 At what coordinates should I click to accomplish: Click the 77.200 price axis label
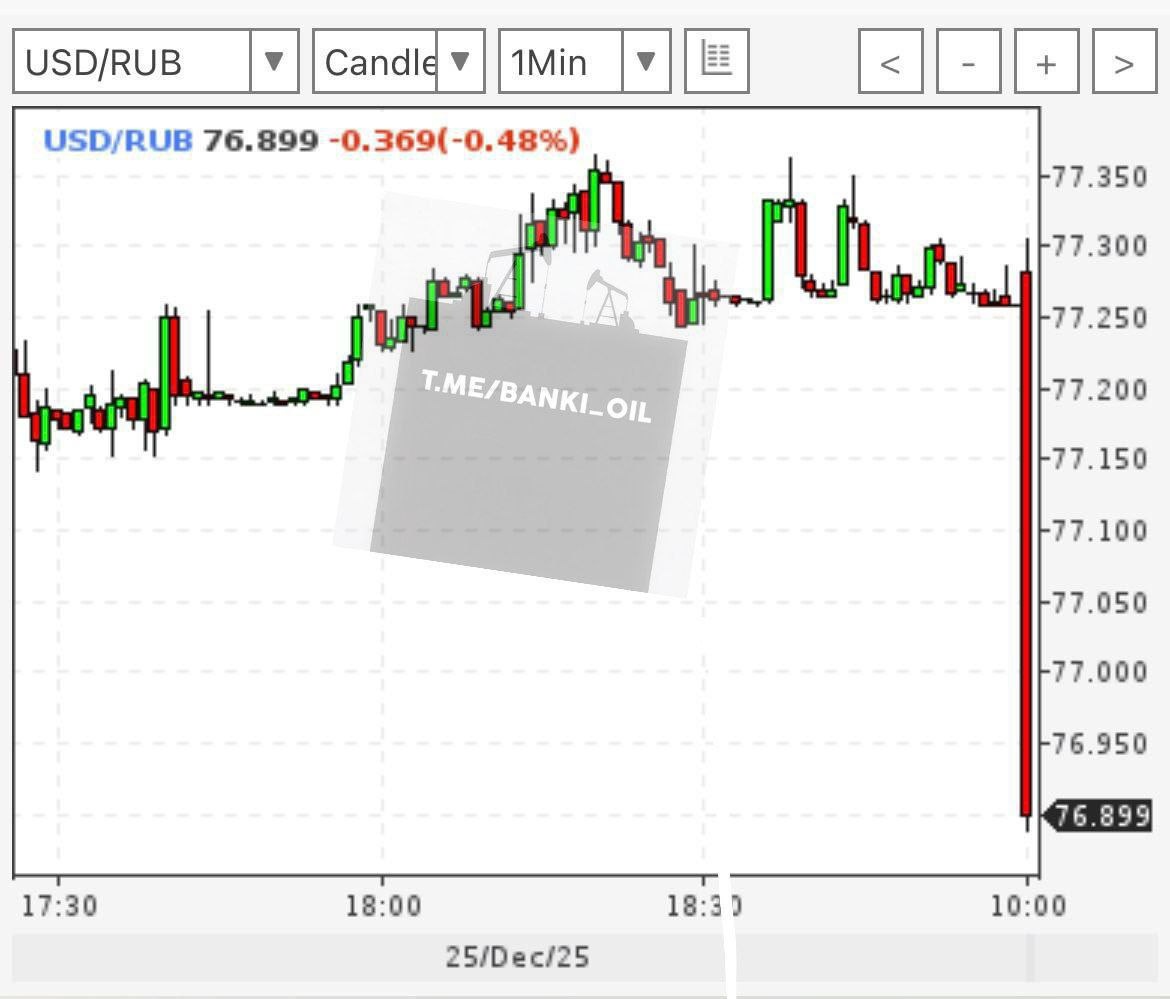click(1098, 389)
